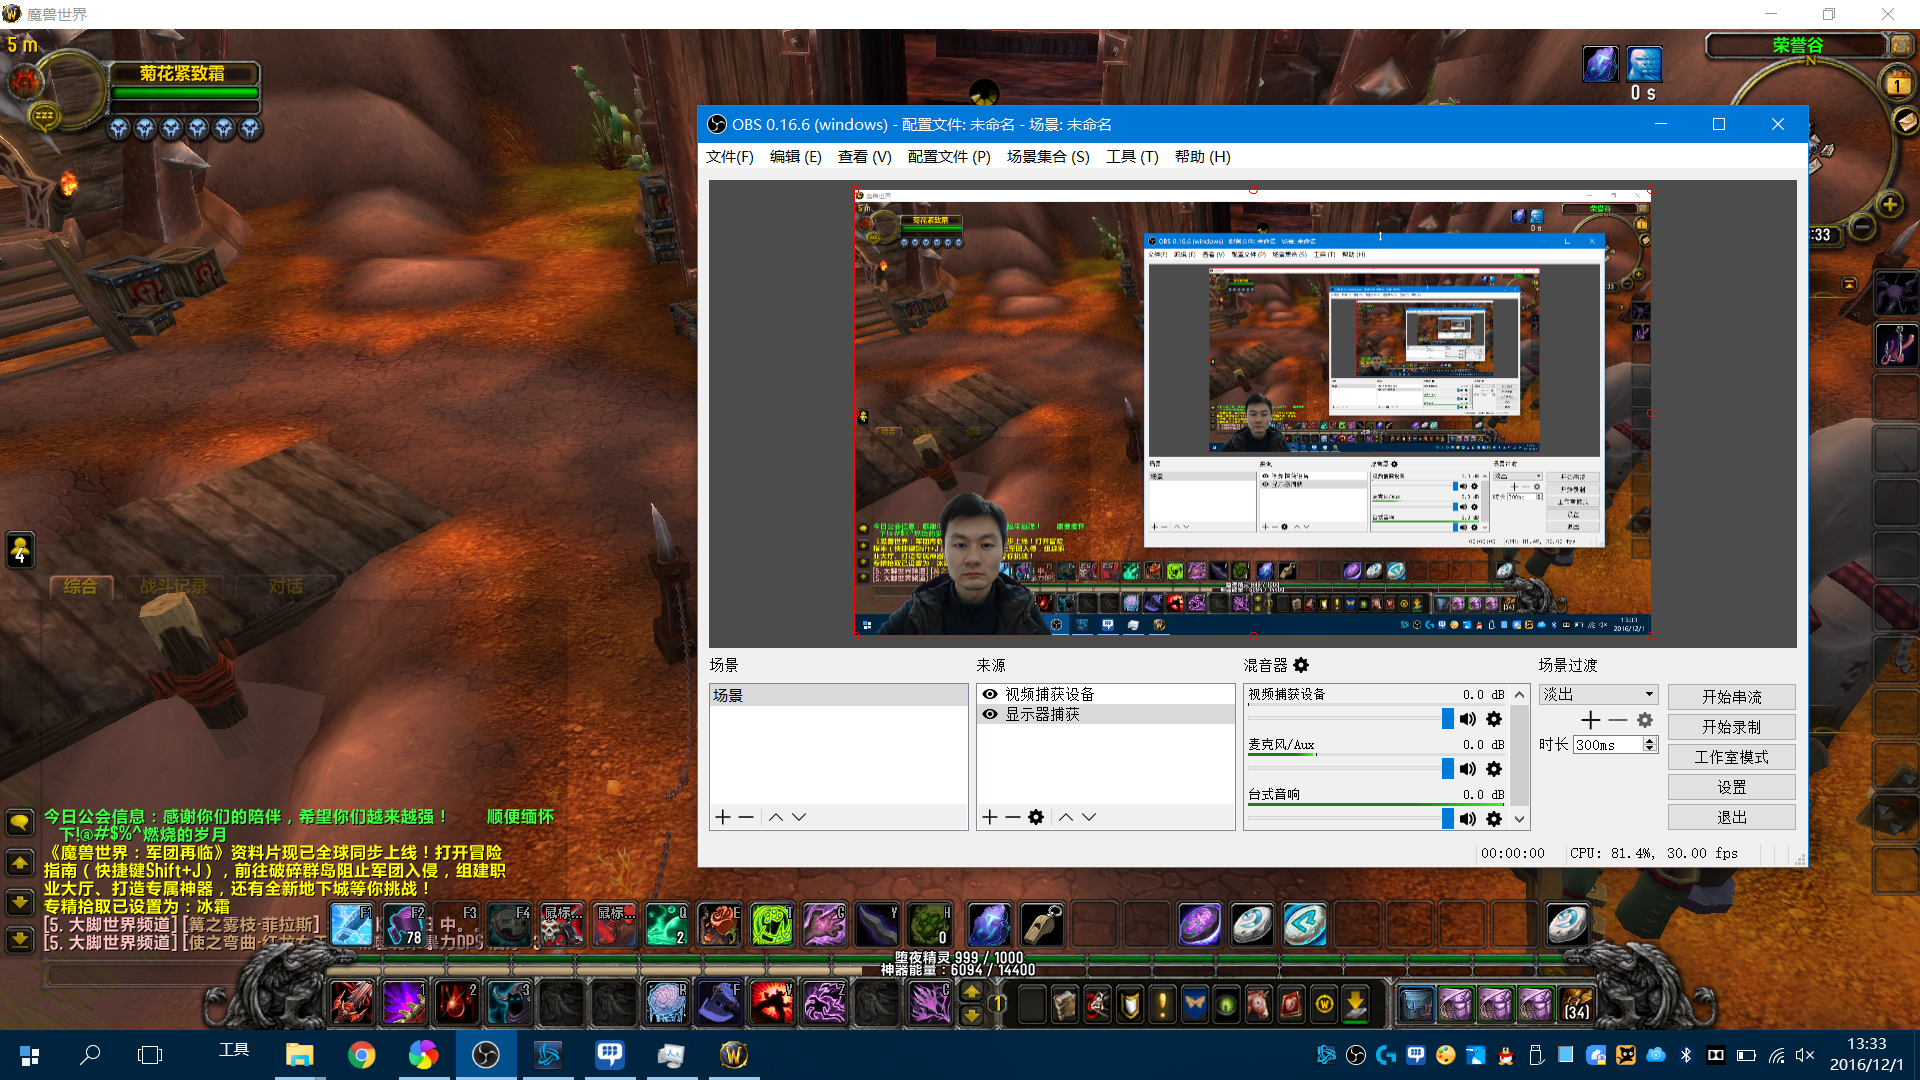This screenshot has width=1920, height=1080.
Task: Click 开始录制 to start recording
Action: coord(1731,727)
